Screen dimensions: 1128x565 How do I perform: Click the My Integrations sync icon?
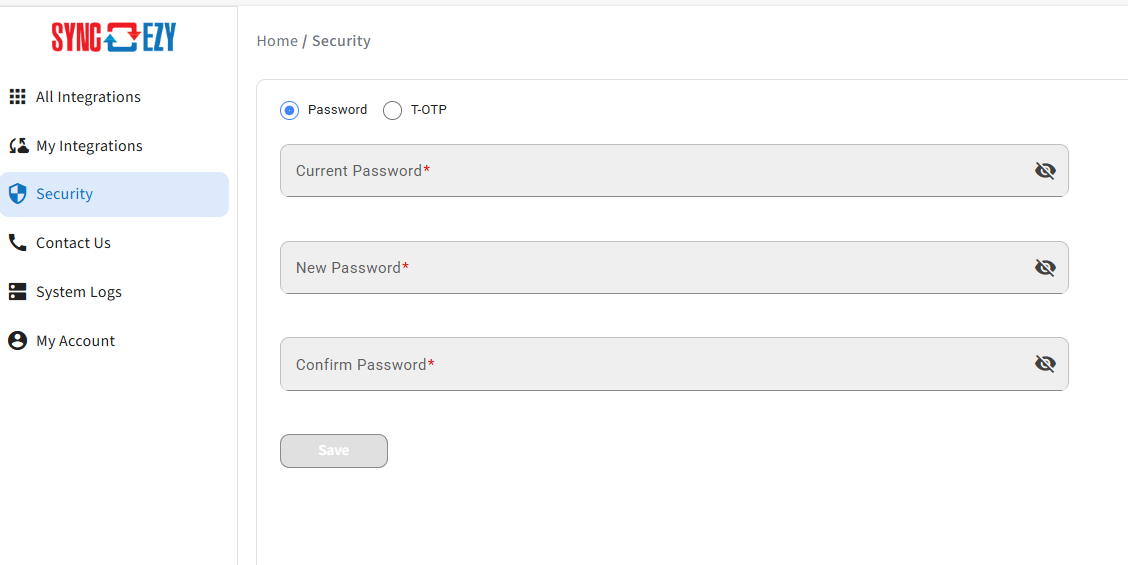point(17,145)
